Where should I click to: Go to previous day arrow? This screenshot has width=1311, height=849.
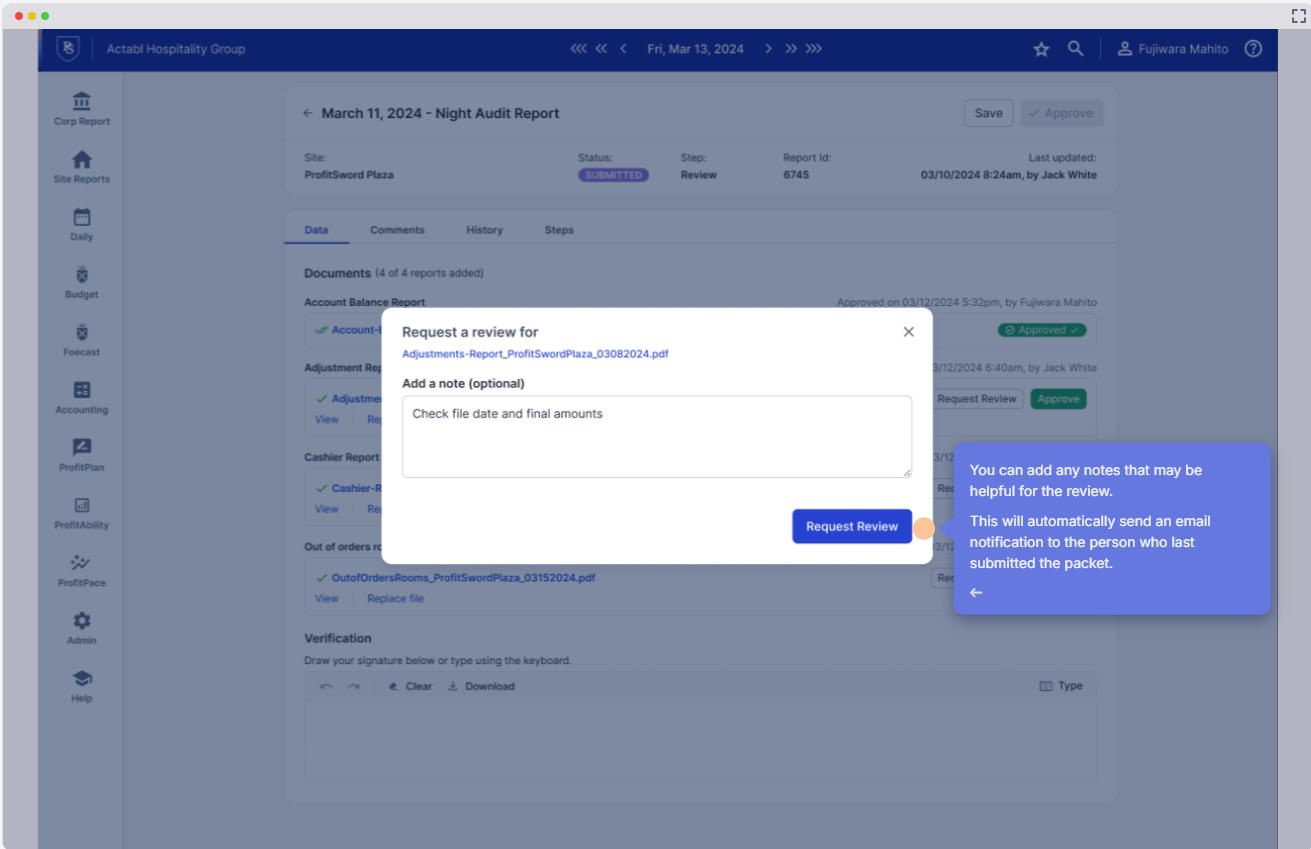tap(623, 48)
